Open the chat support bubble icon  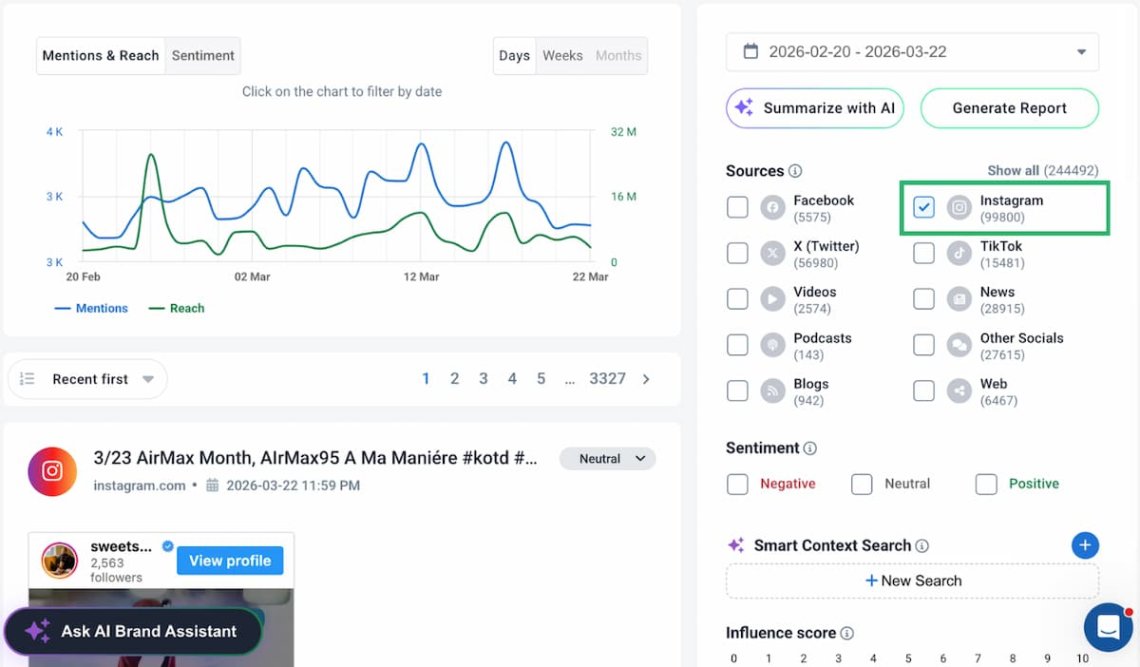(x=1108, y=627)
